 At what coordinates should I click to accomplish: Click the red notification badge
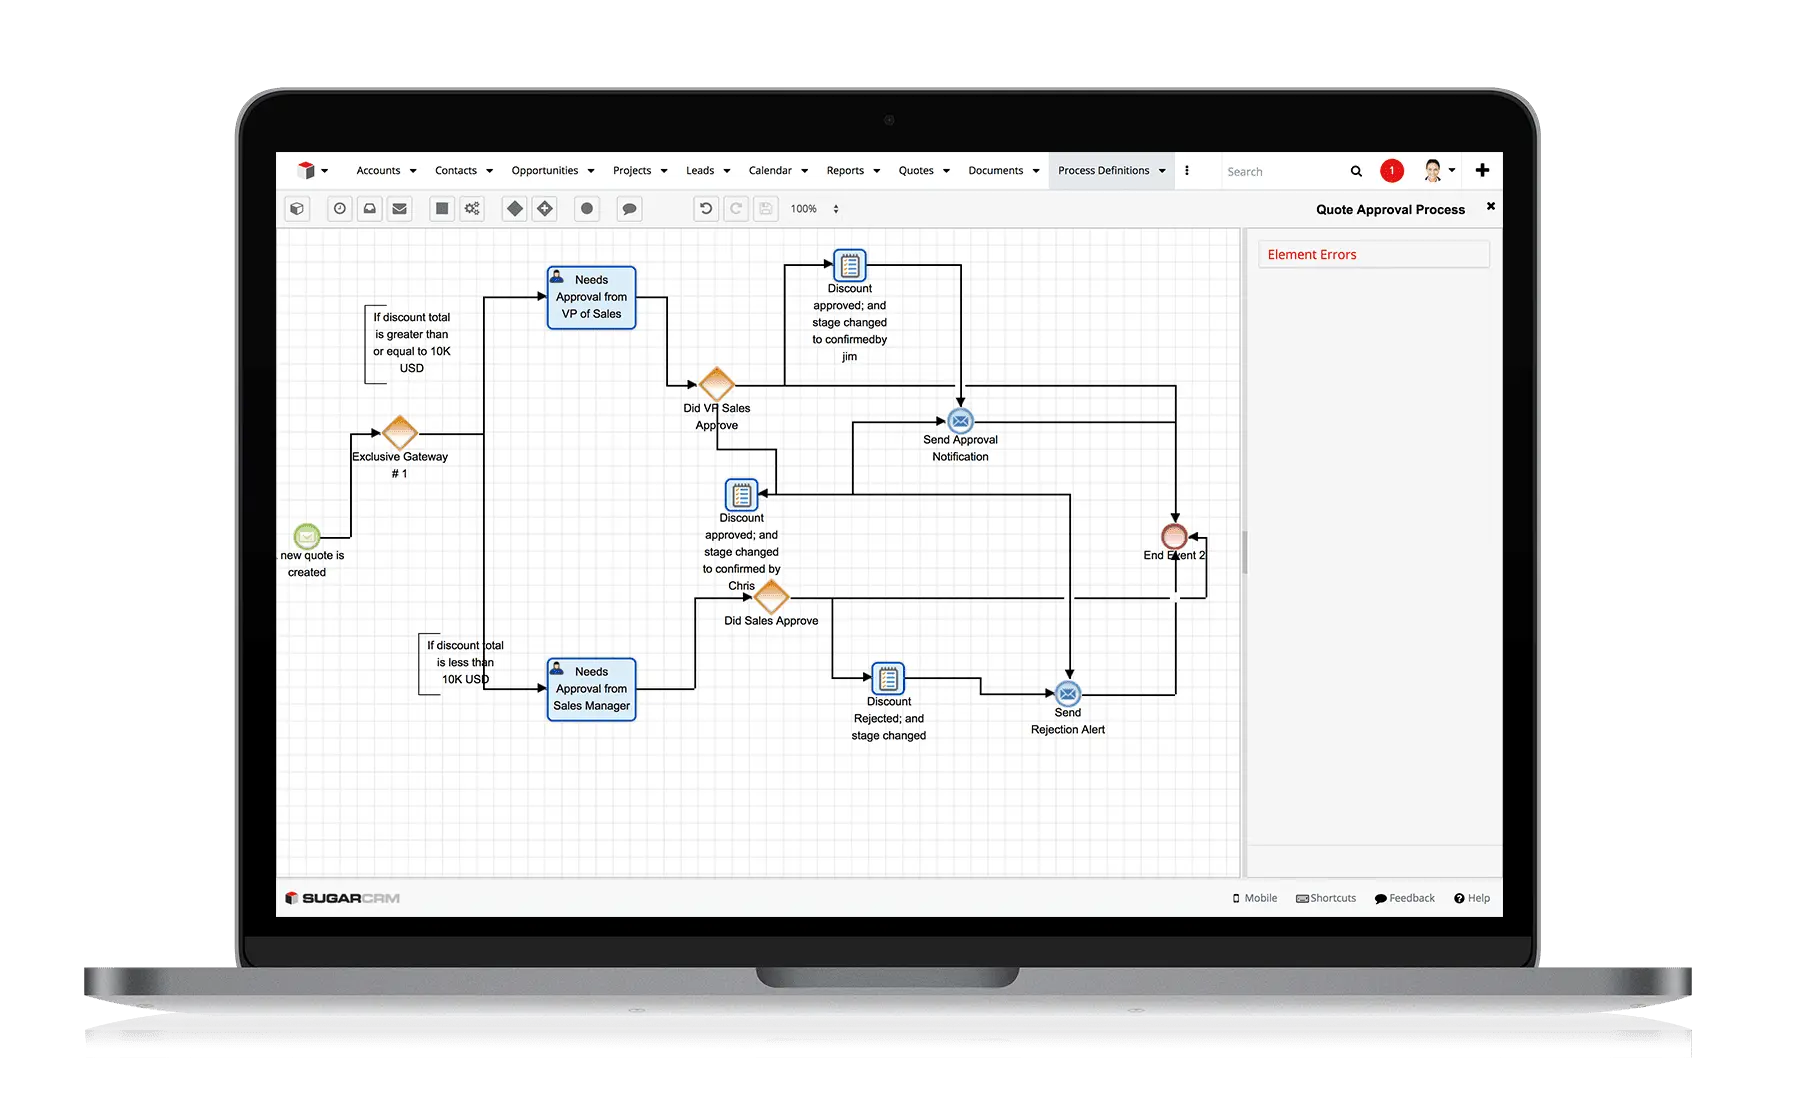1391,171
